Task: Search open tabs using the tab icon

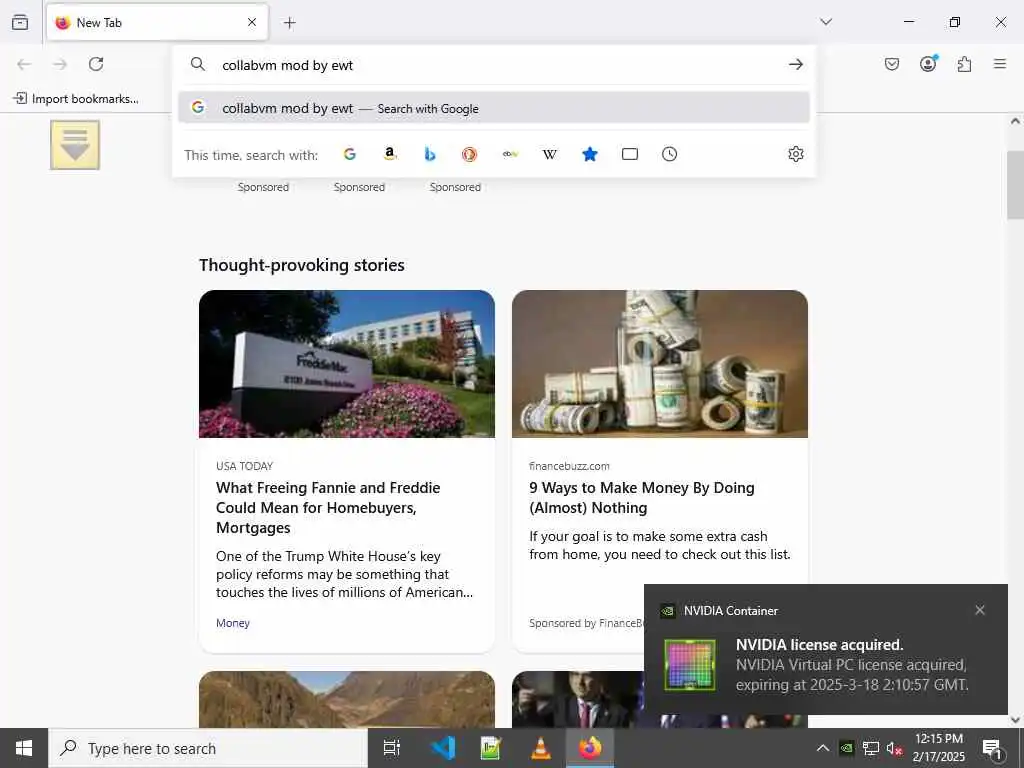Action: tap(630, 154)
